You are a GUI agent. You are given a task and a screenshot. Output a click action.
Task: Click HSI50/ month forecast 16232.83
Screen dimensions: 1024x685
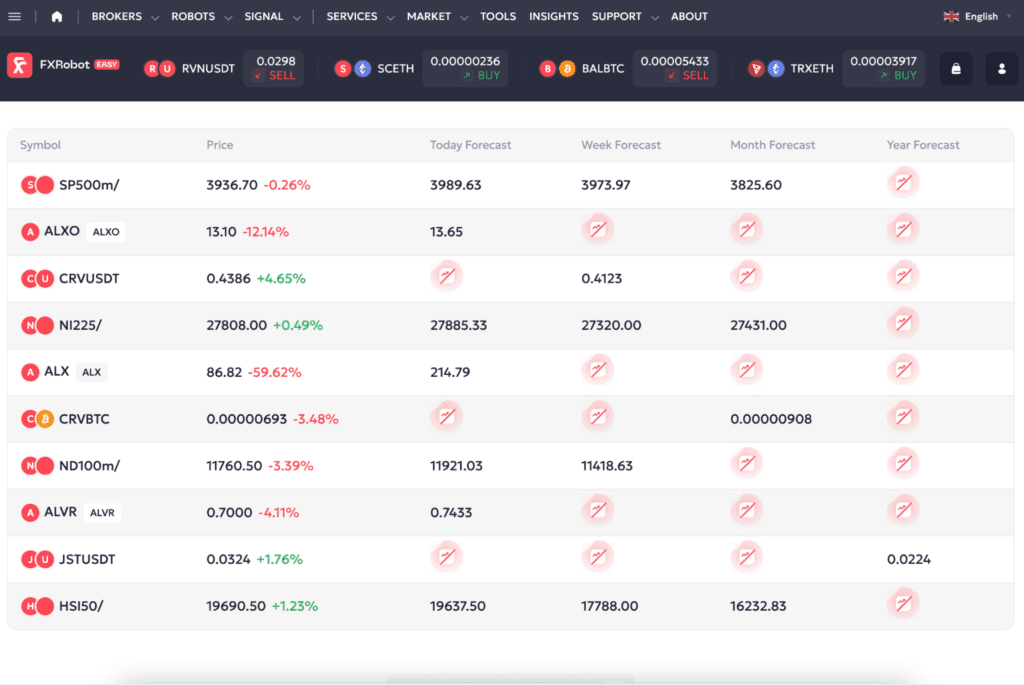pos(758,606)
